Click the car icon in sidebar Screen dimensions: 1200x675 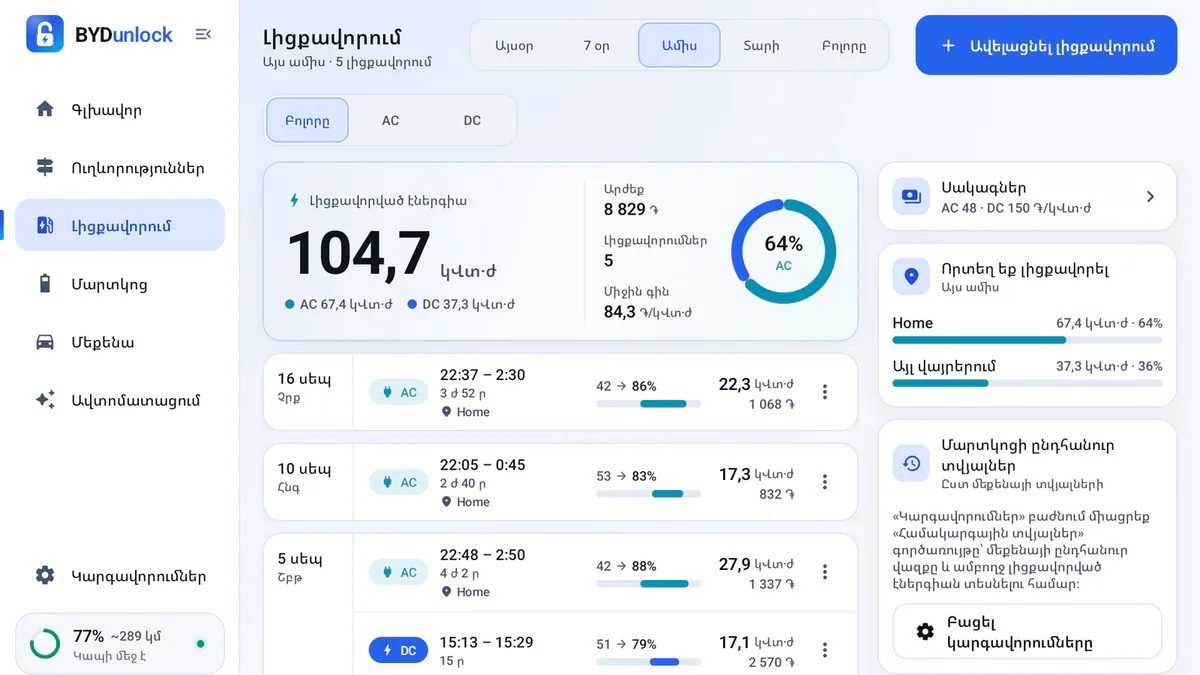coord(45,341)
